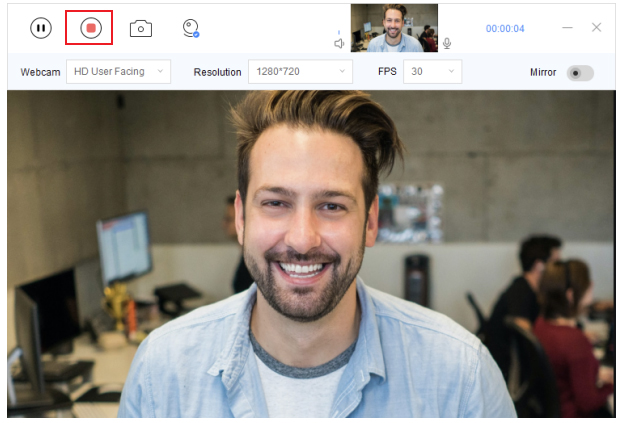Mute the microphone icon
The height and width of the screenshot is (423, 621).
tap(447, 43)
